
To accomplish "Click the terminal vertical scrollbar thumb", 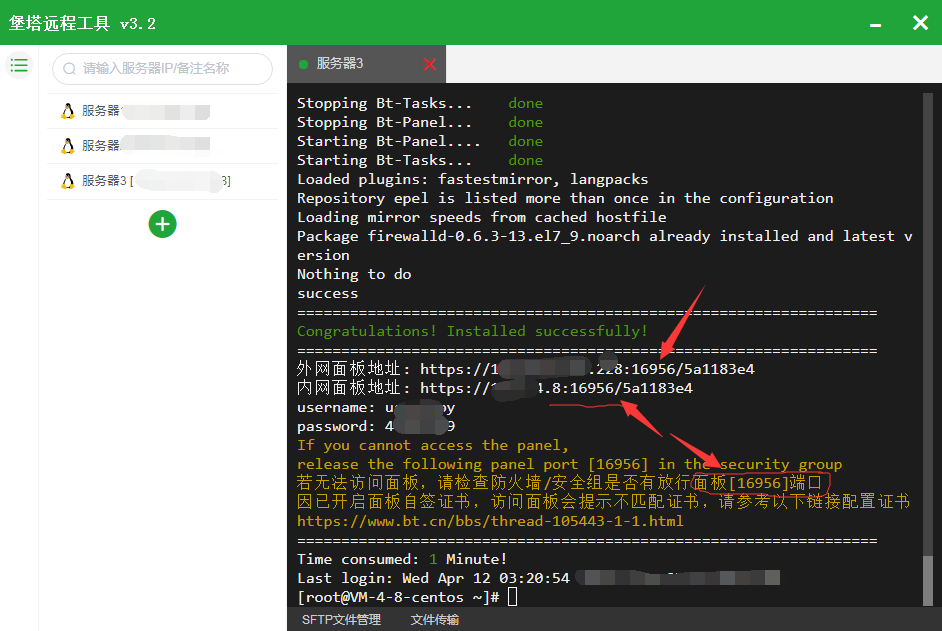I will pyautogui.click(x=928, y=581).
